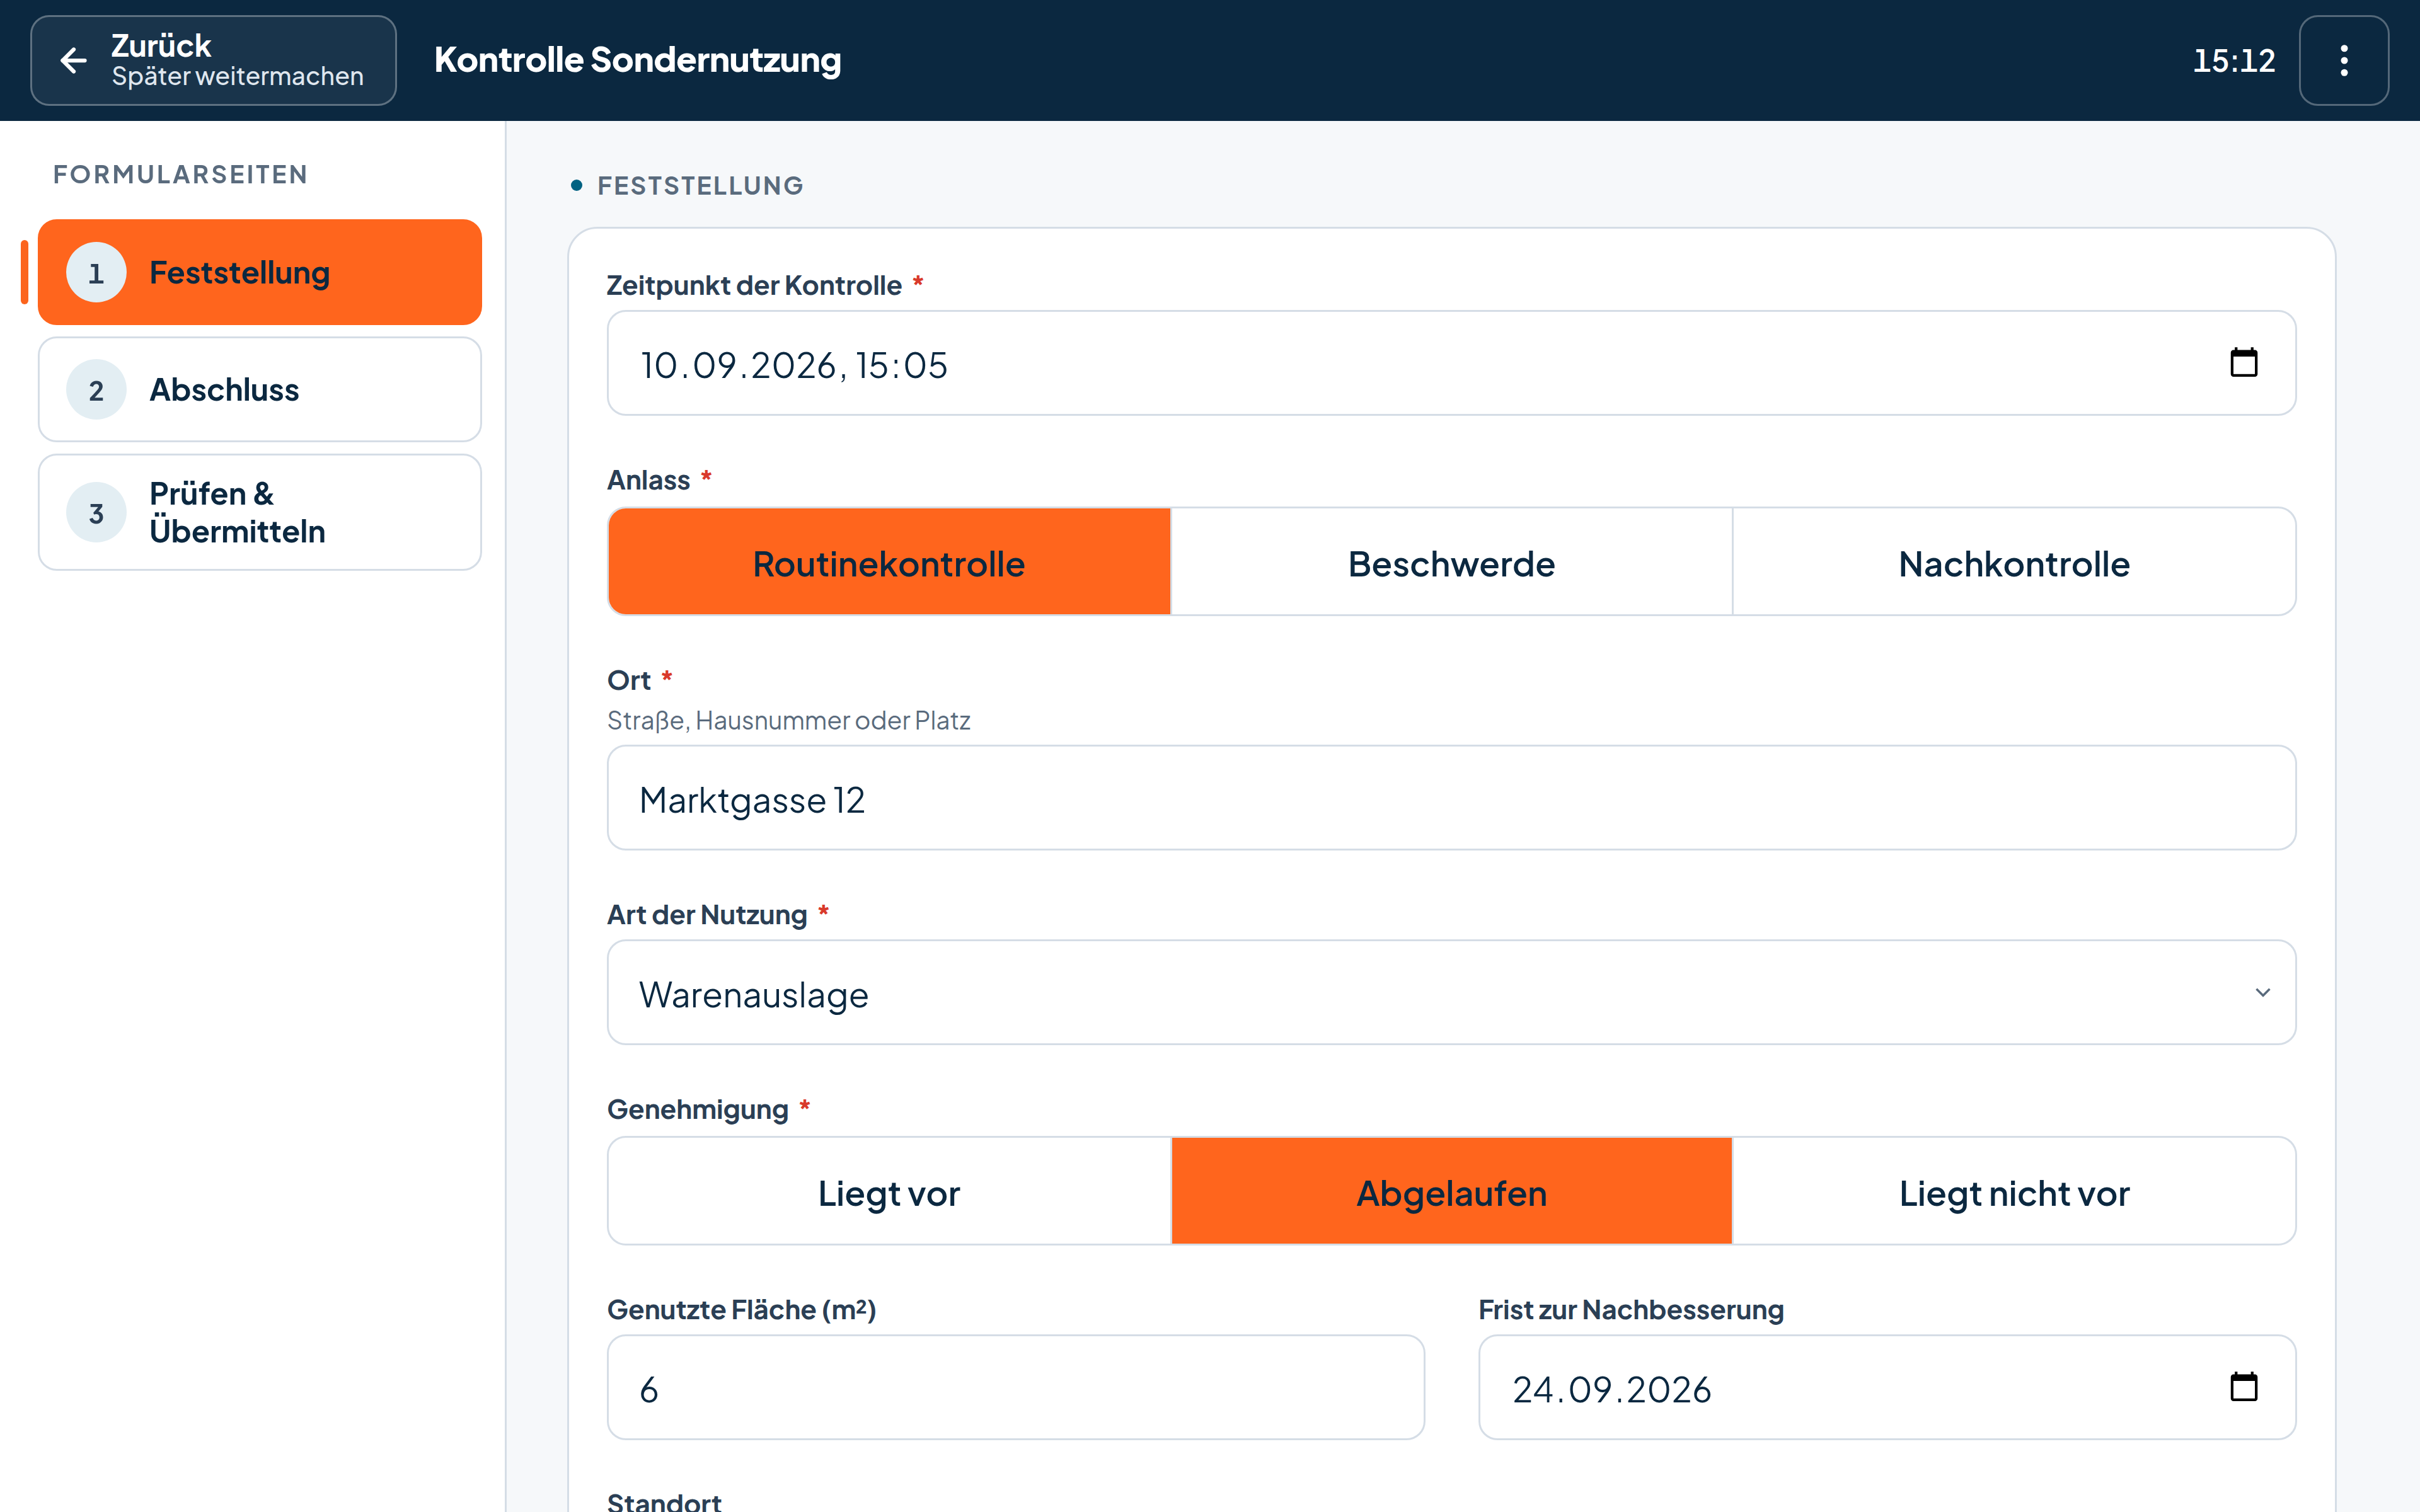
Task: Select Nachkontrolle as Anlass
Action: point(2014,562)
